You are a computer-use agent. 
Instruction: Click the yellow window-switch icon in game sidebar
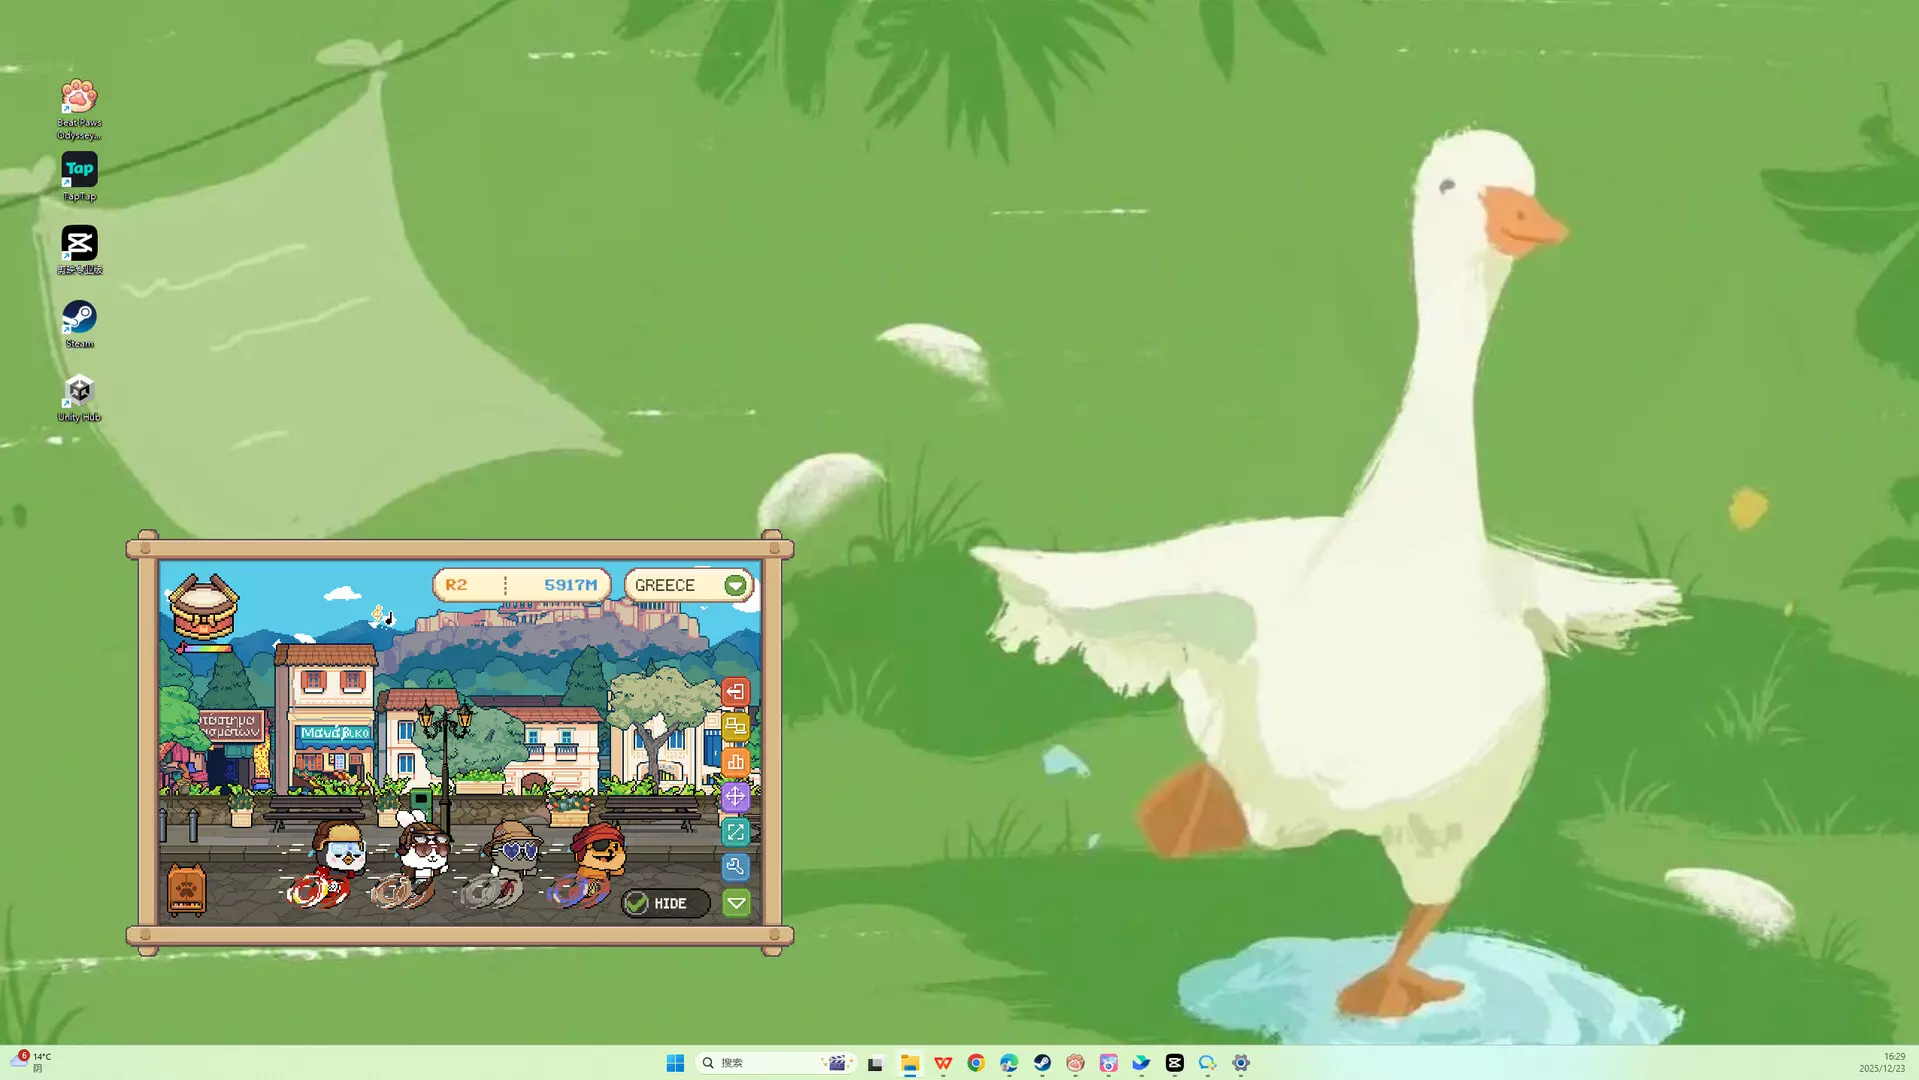[735, 726]
